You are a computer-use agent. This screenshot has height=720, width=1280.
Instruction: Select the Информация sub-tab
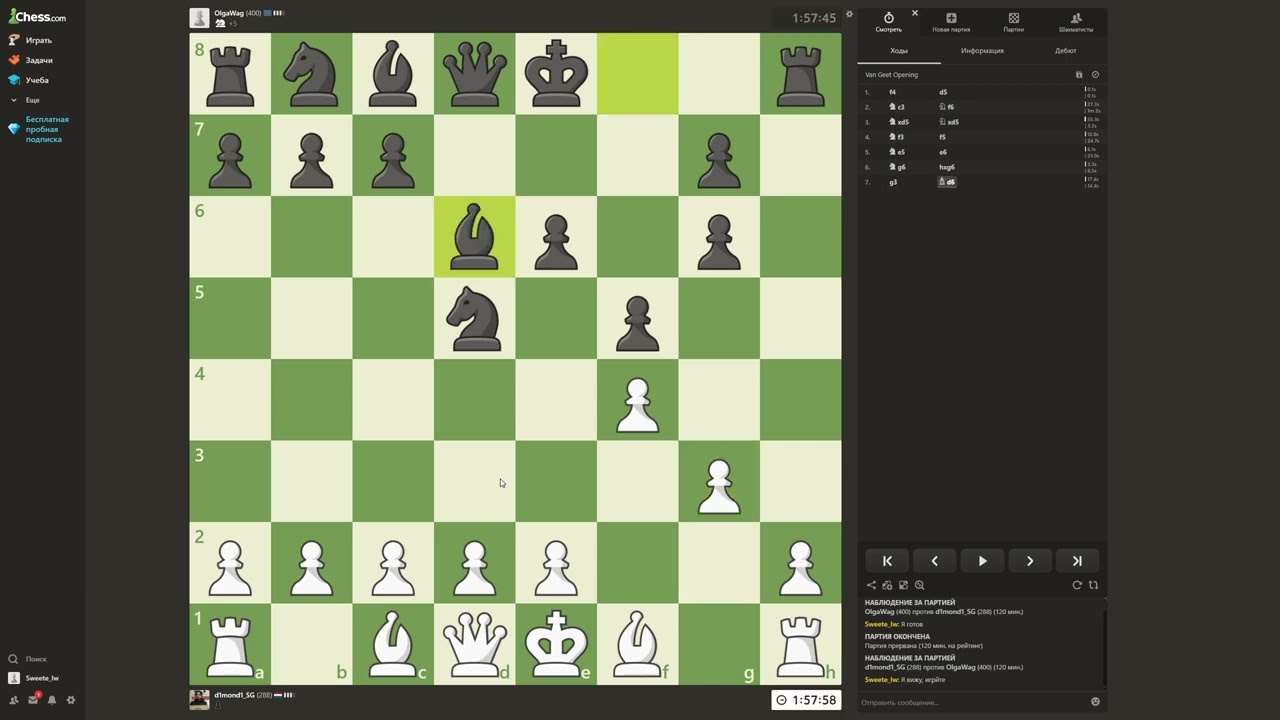point(982,50)
